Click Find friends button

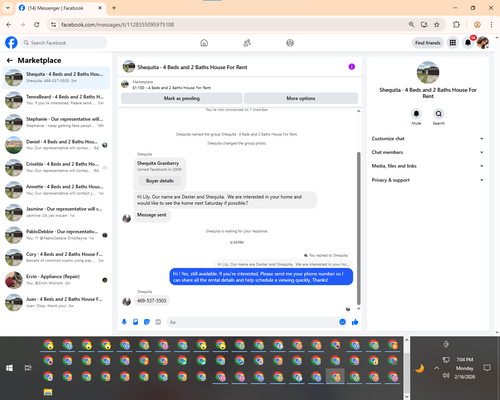coord(428,43)
